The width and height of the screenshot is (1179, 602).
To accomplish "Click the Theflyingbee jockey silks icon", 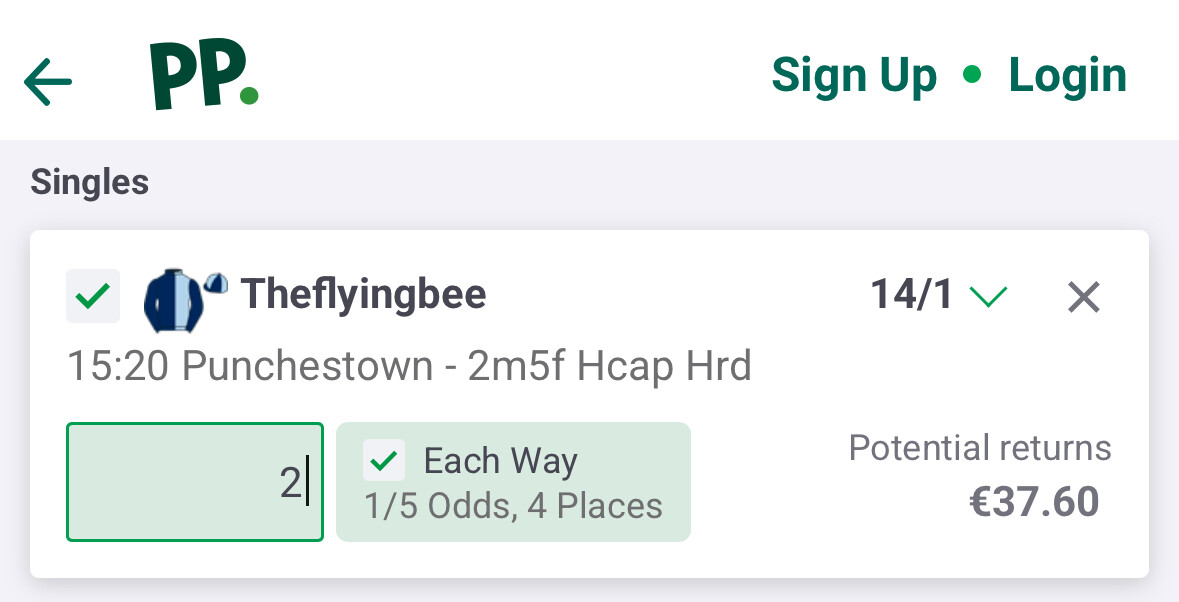I will (172, 298).
